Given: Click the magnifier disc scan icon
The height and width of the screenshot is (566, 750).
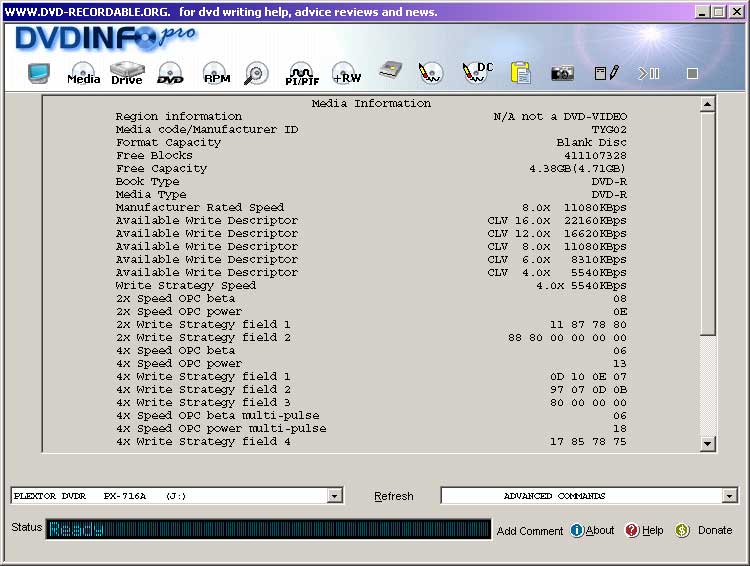Looking at the screenshot, I should tap(256, 74).
